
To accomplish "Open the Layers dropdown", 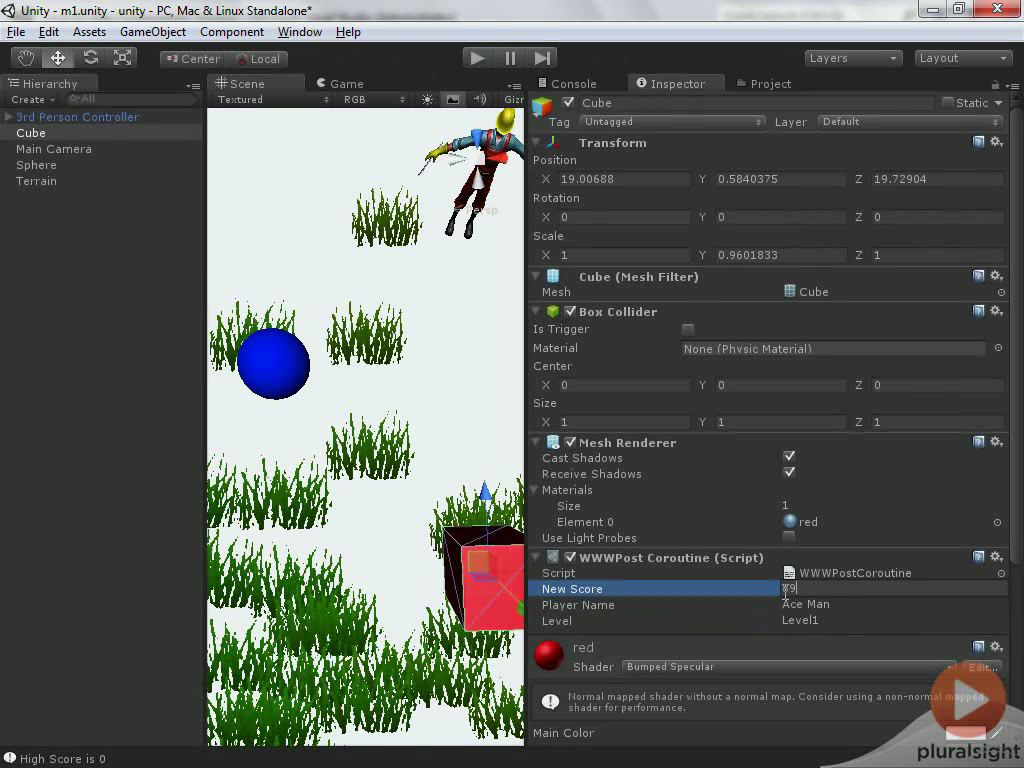I will 853,58.
